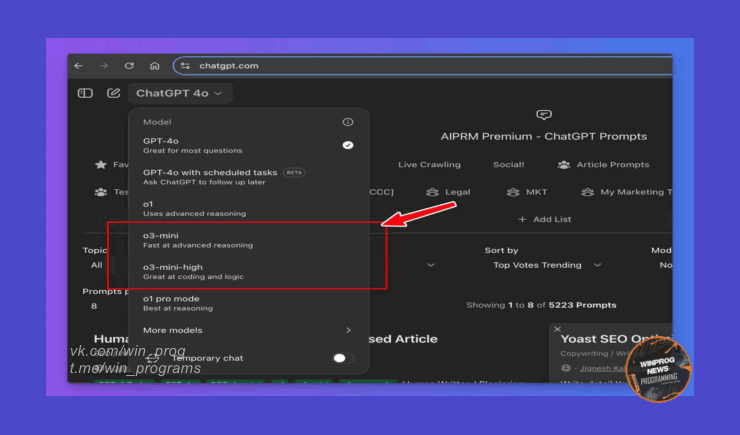
Task: Open the Live Crawling tab
Action: [x=429, y=165]
